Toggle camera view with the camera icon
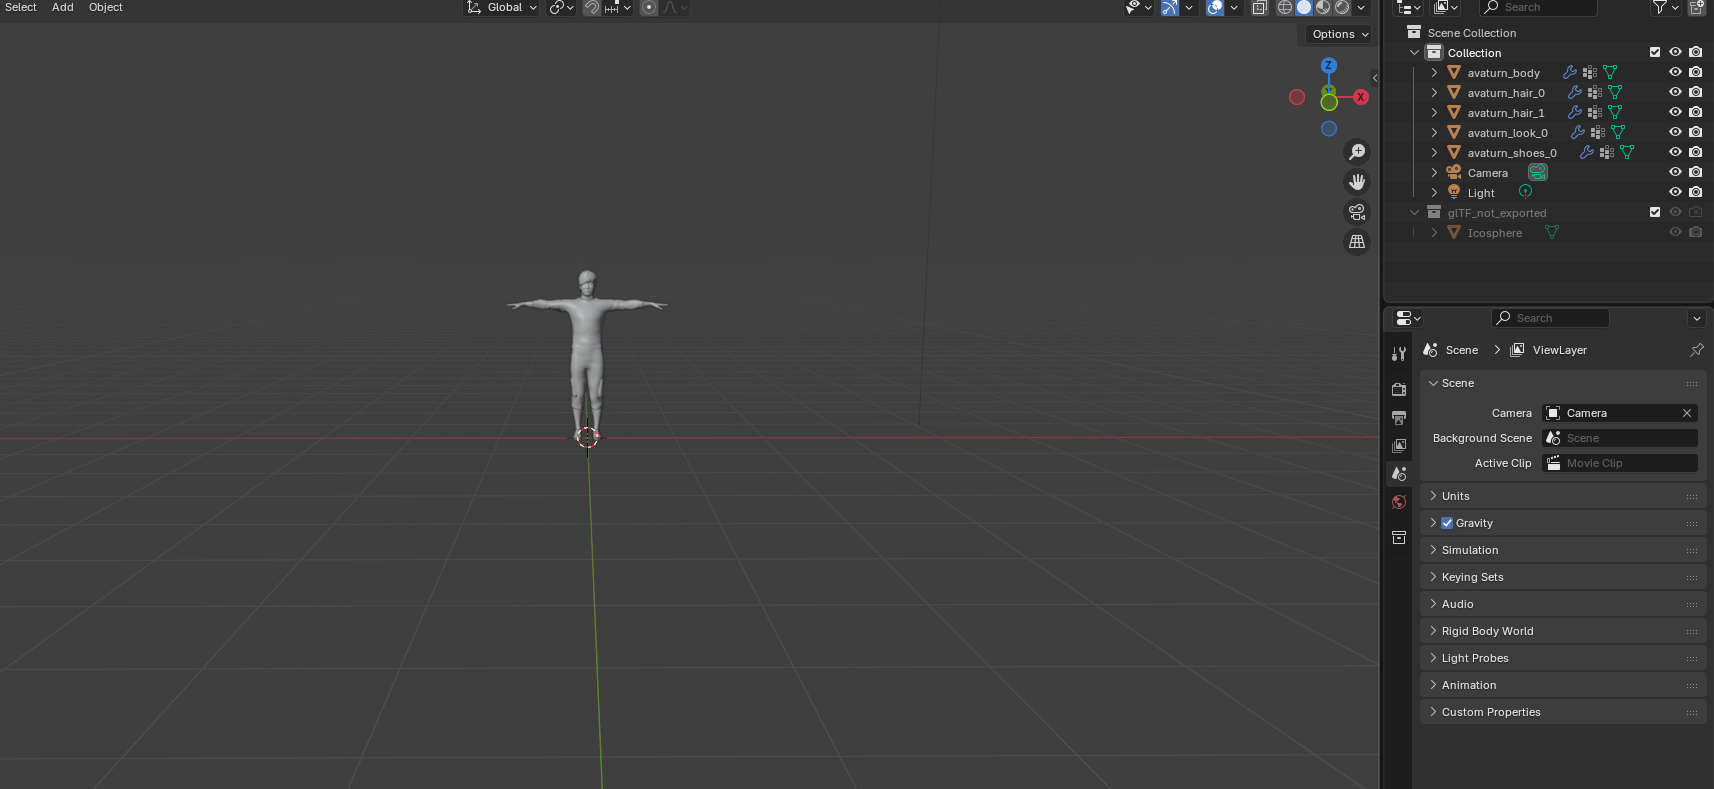Screen dimensions: 1714x789 tap(1357, 212)
